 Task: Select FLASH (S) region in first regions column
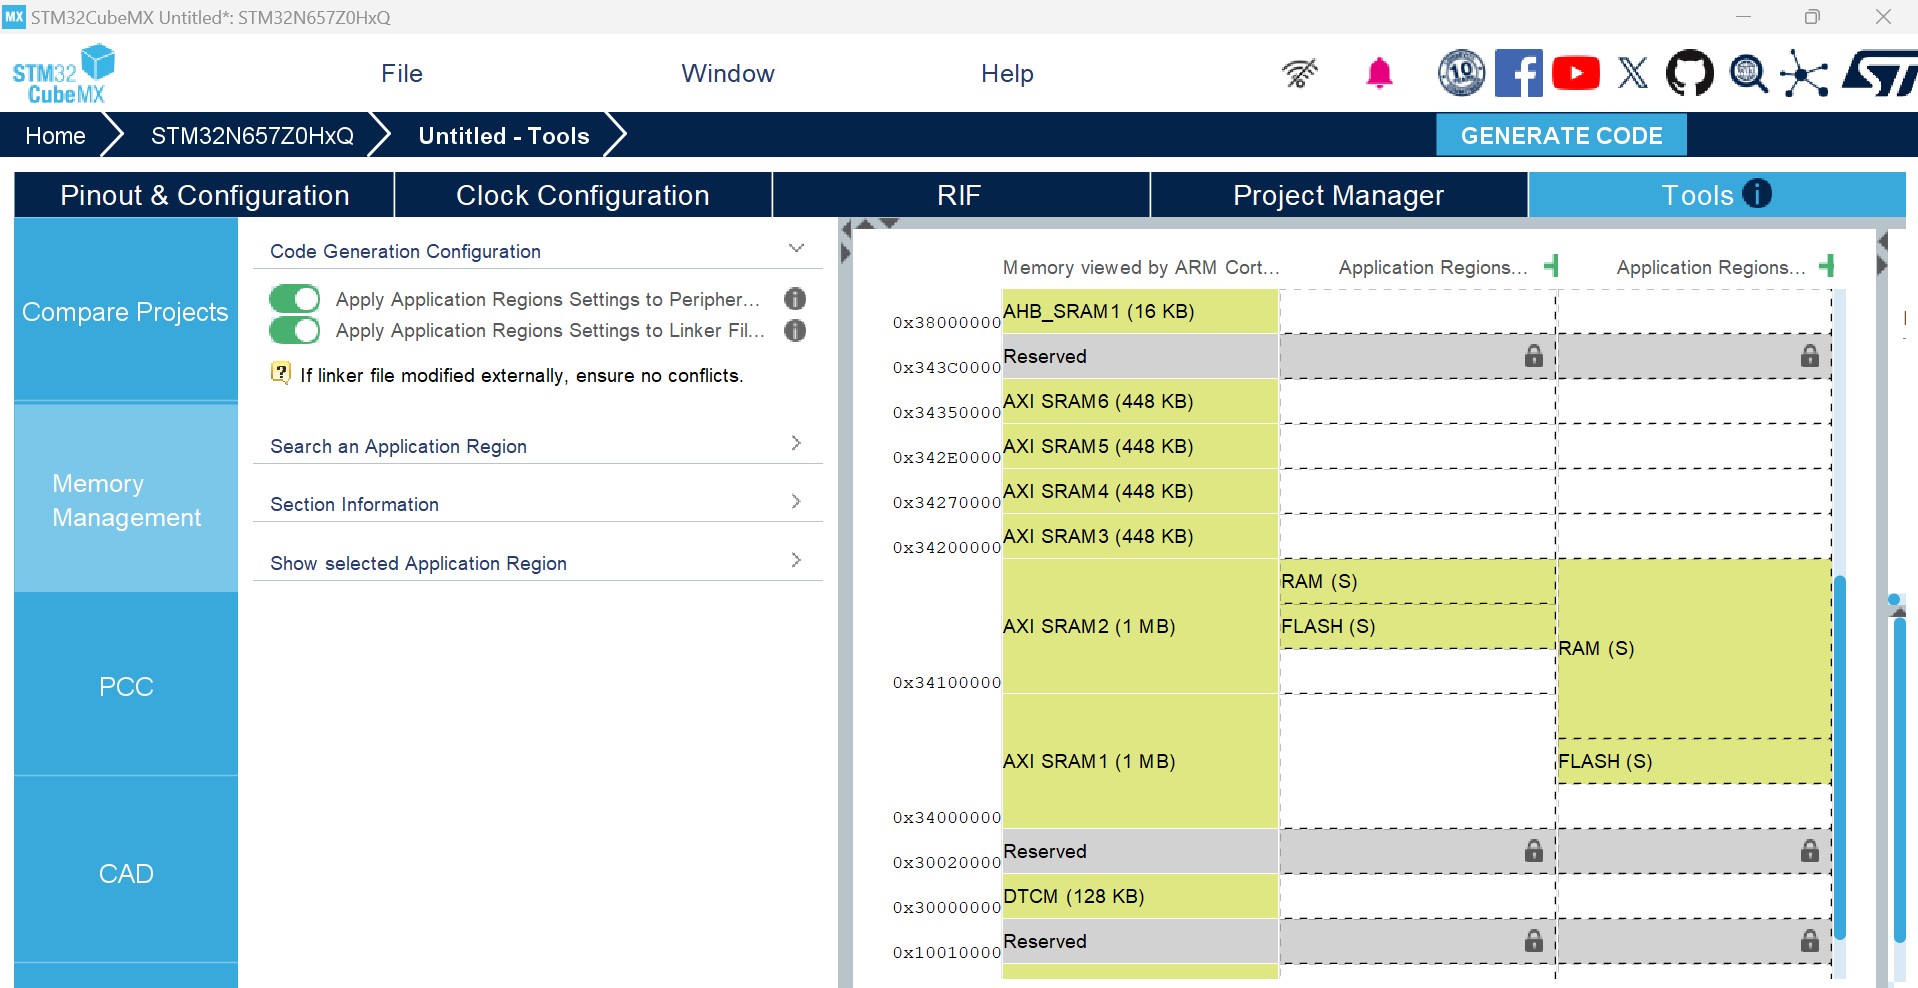[1417, 626]
